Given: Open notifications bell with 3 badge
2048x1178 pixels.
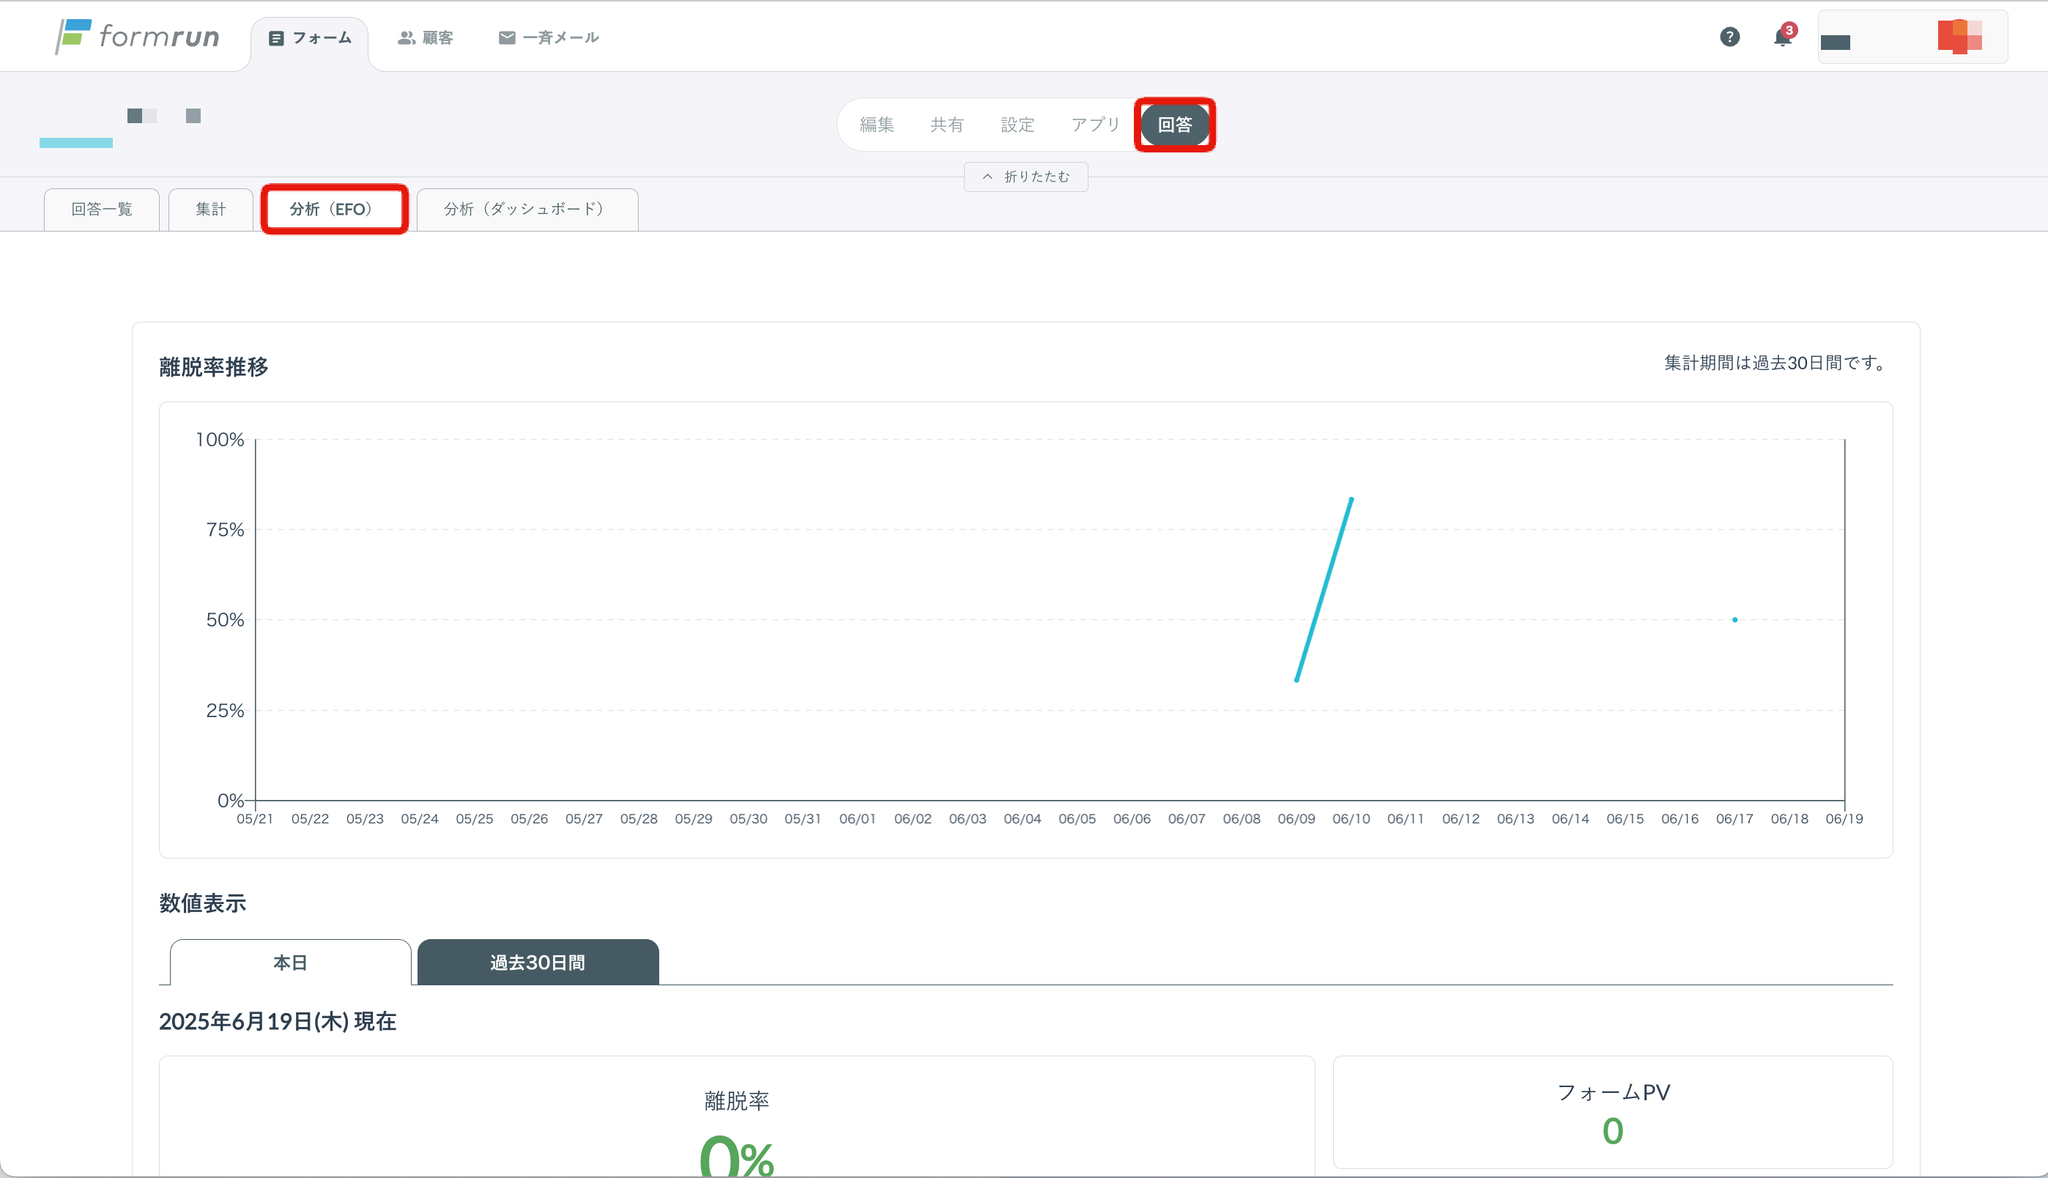Looking at the screenshot, I should coord(1784,36).
